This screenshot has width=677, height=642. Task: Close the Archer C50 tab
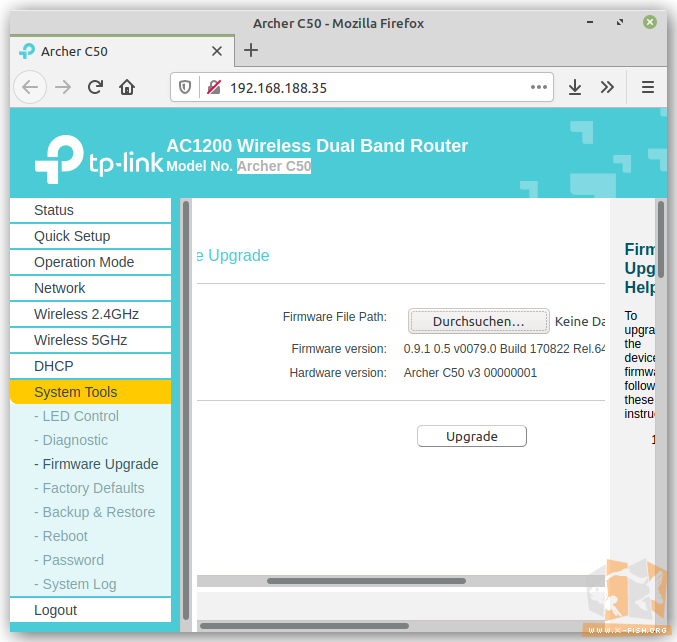click(x=217, y=51)
